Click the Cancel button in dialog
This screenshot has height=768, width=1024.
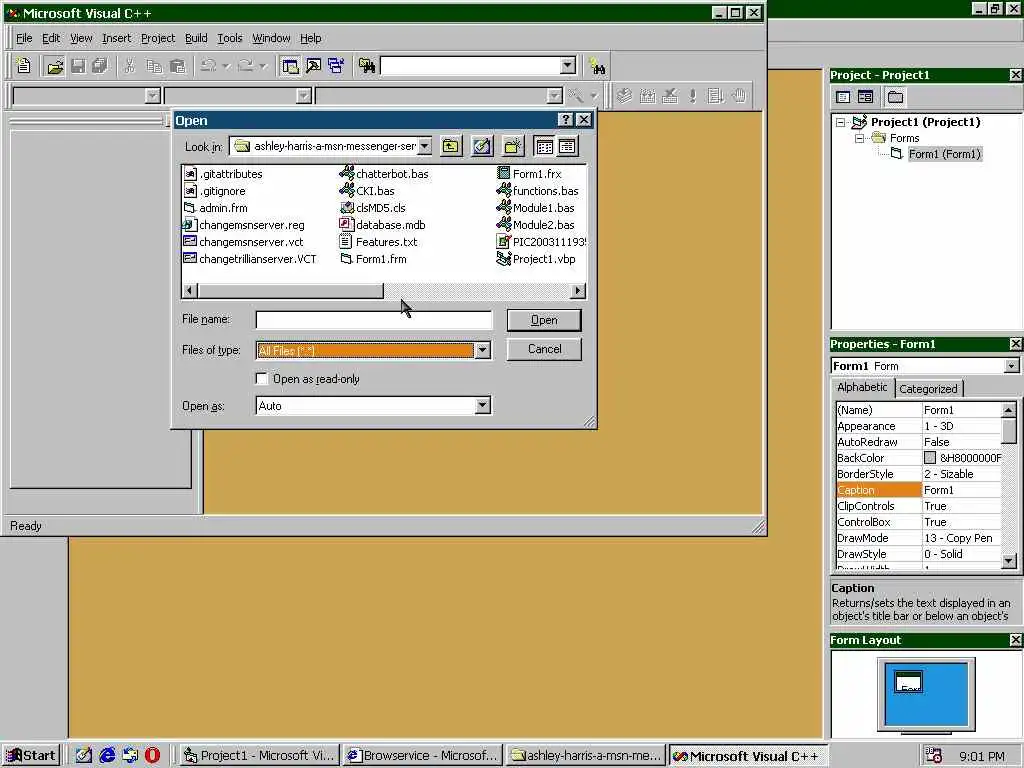coord(544,349)
